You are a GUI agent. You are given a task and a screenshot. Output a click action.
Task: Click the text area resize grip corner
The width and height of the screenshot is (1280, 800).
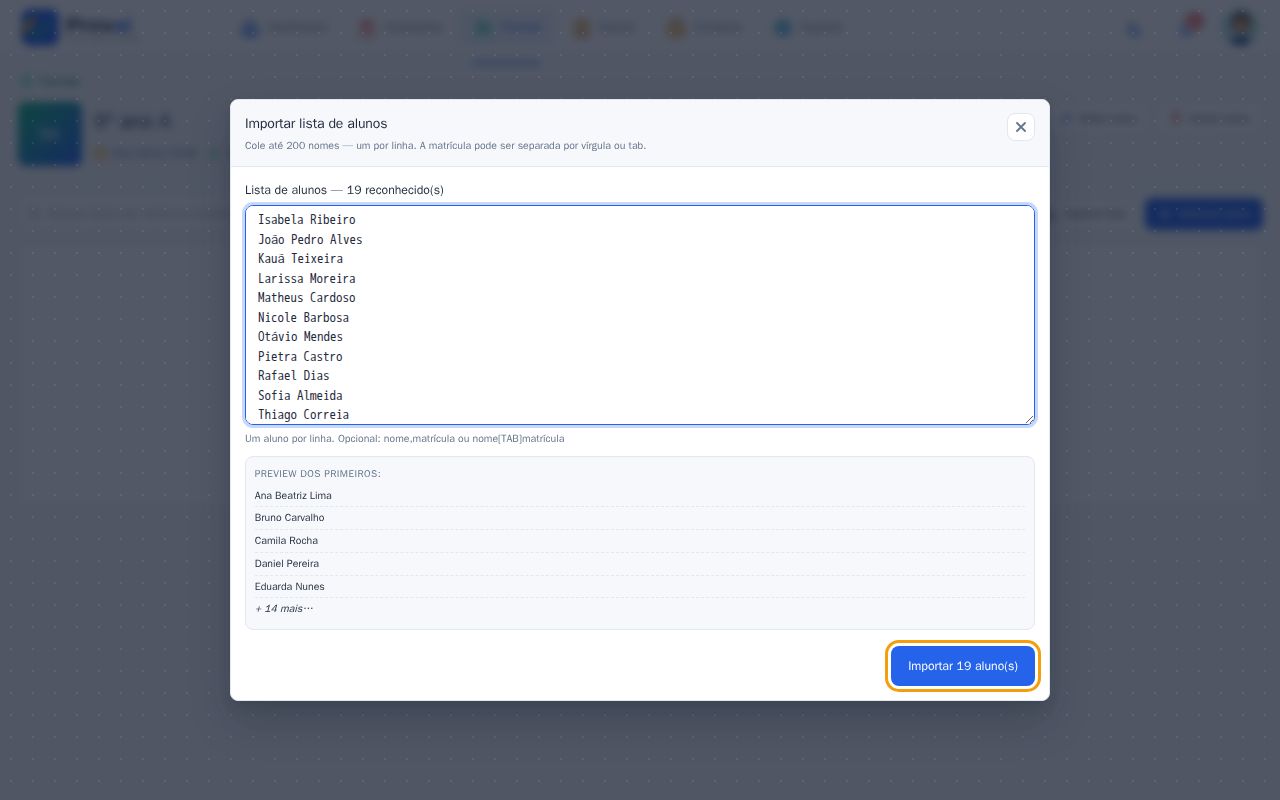1028,418
